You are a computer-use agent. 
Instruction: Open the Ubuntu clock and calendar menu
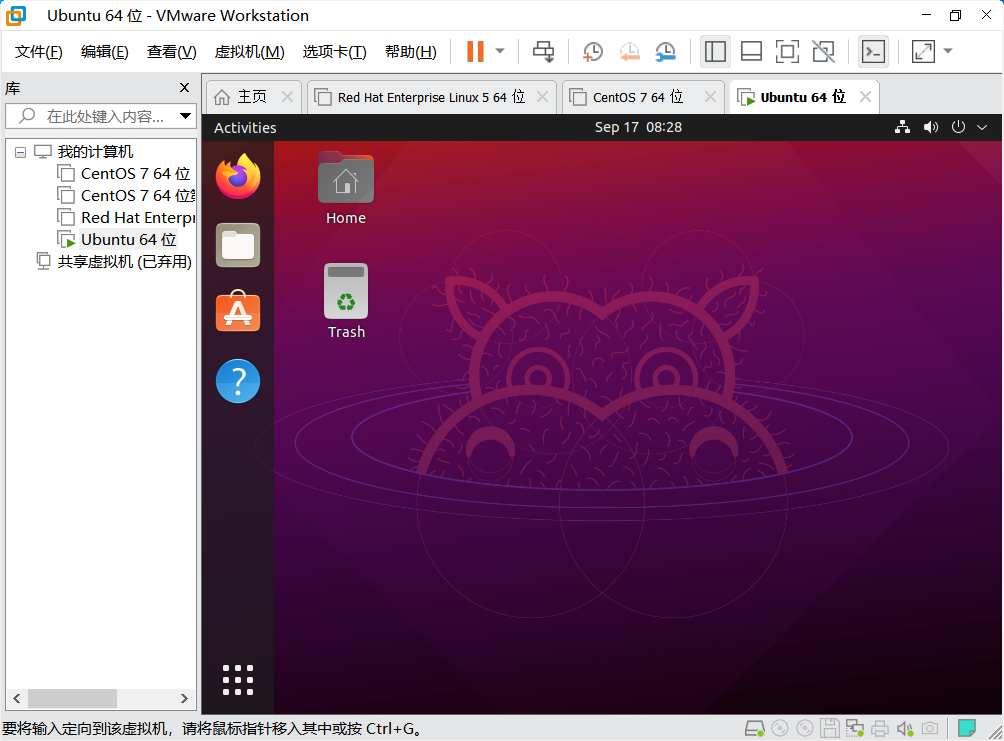[638, 127]
